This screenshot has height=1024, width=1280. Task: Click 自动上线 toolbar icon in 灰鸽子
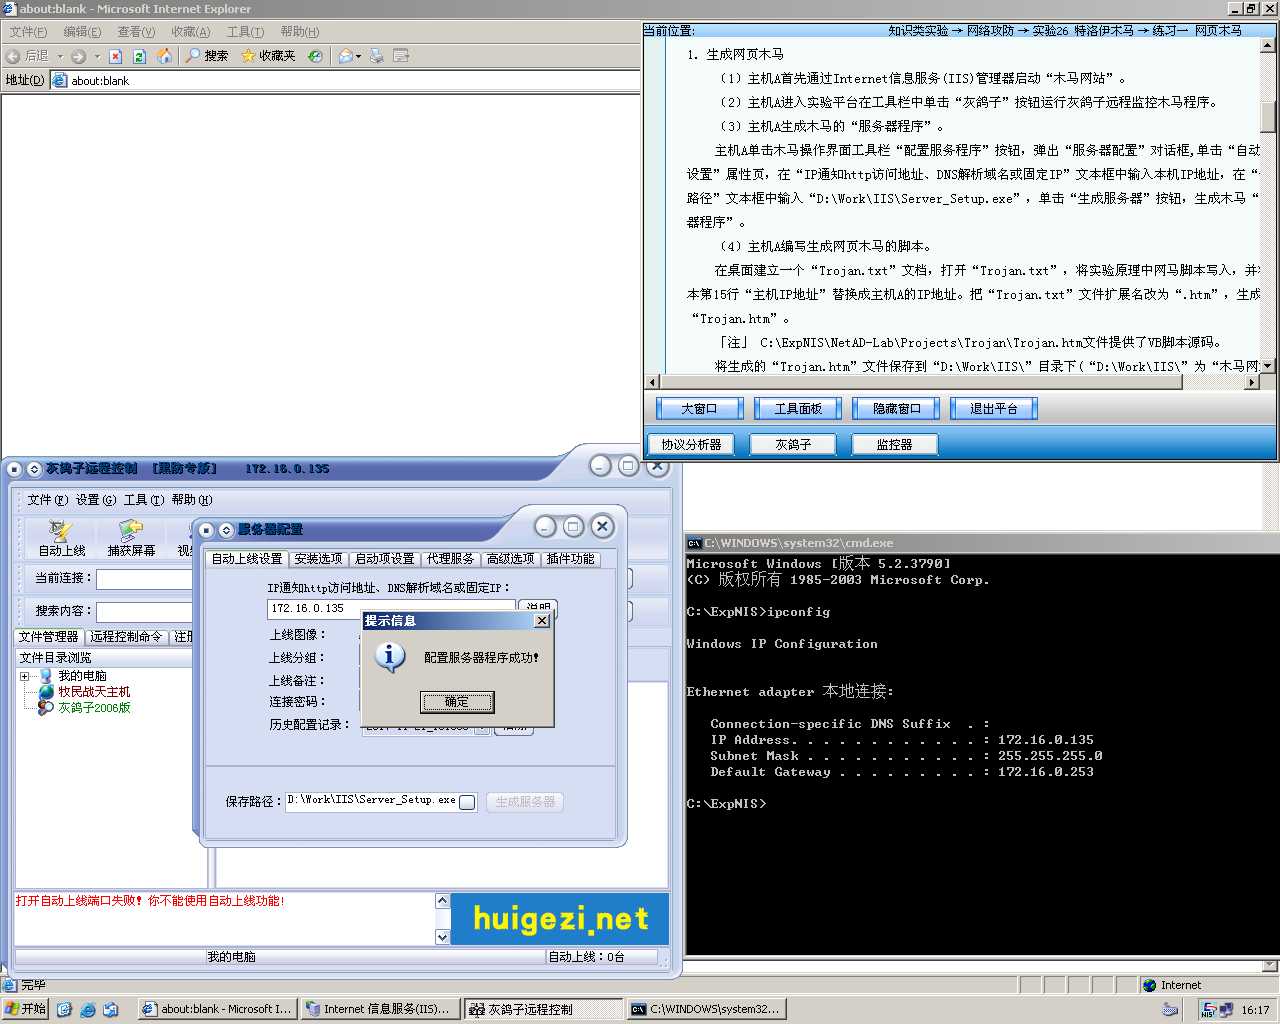62,538
